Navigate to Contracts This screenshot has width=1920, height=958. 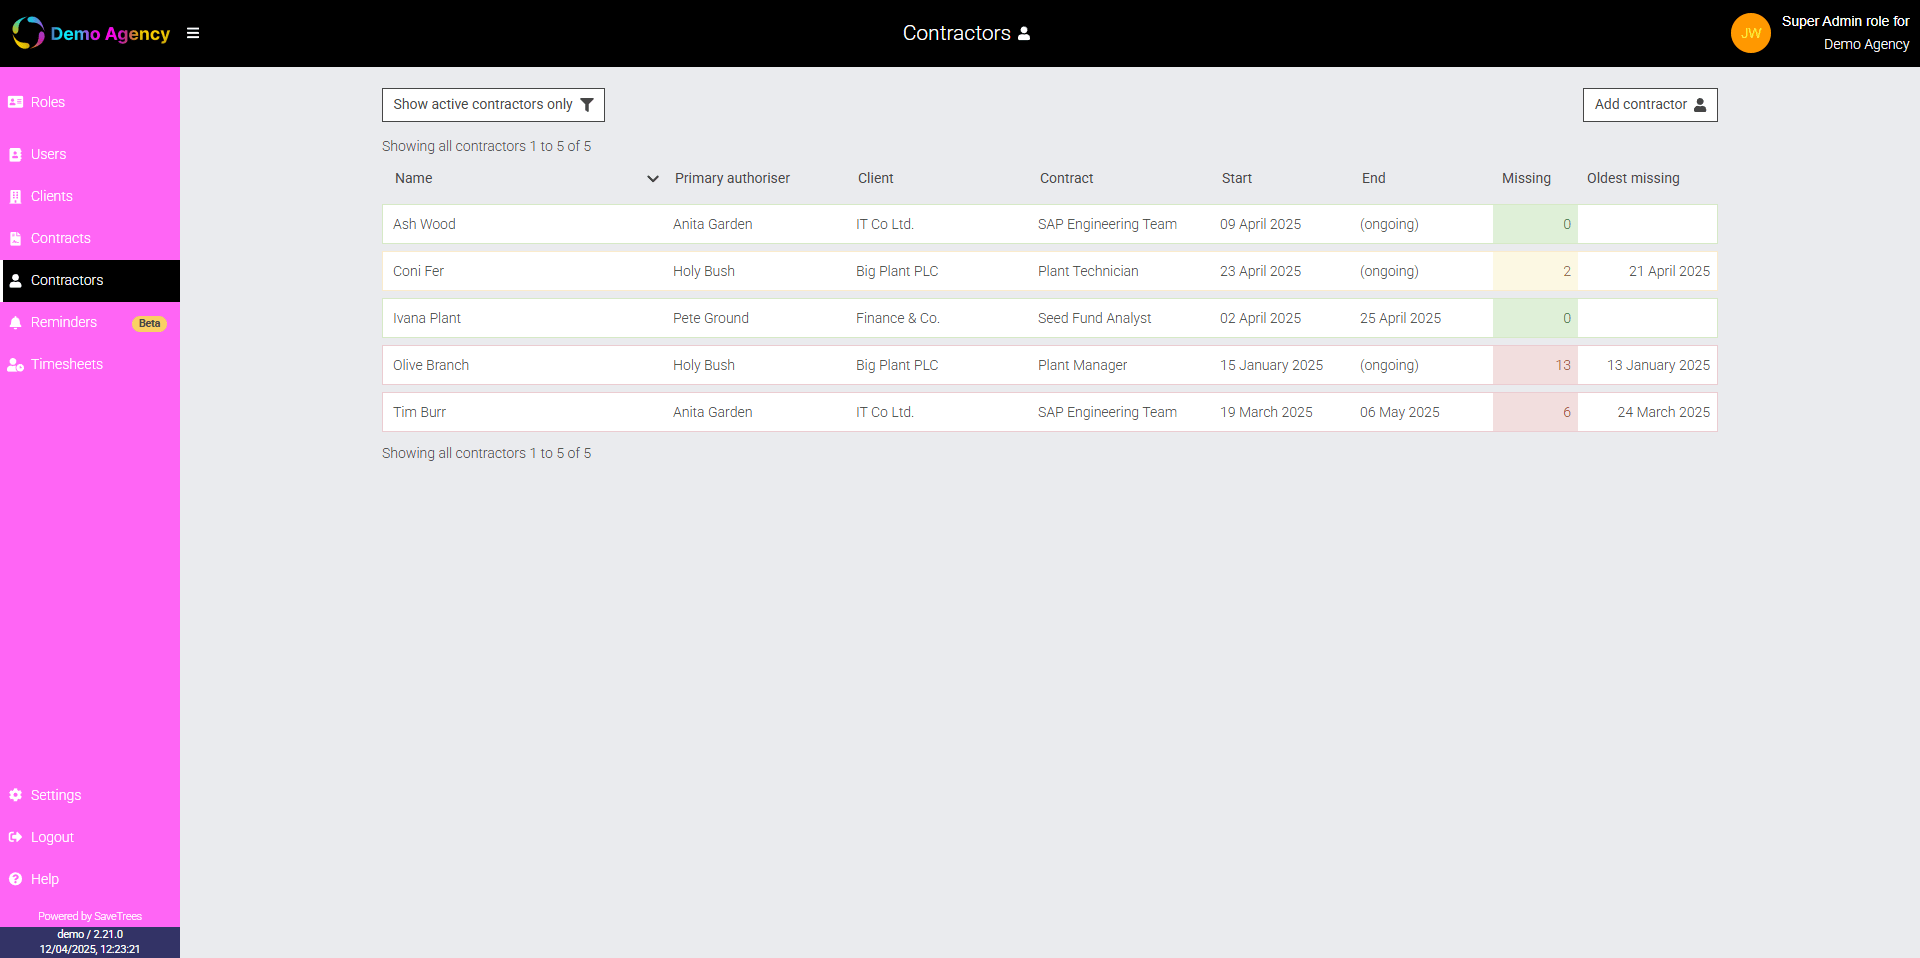click(90, 238)
